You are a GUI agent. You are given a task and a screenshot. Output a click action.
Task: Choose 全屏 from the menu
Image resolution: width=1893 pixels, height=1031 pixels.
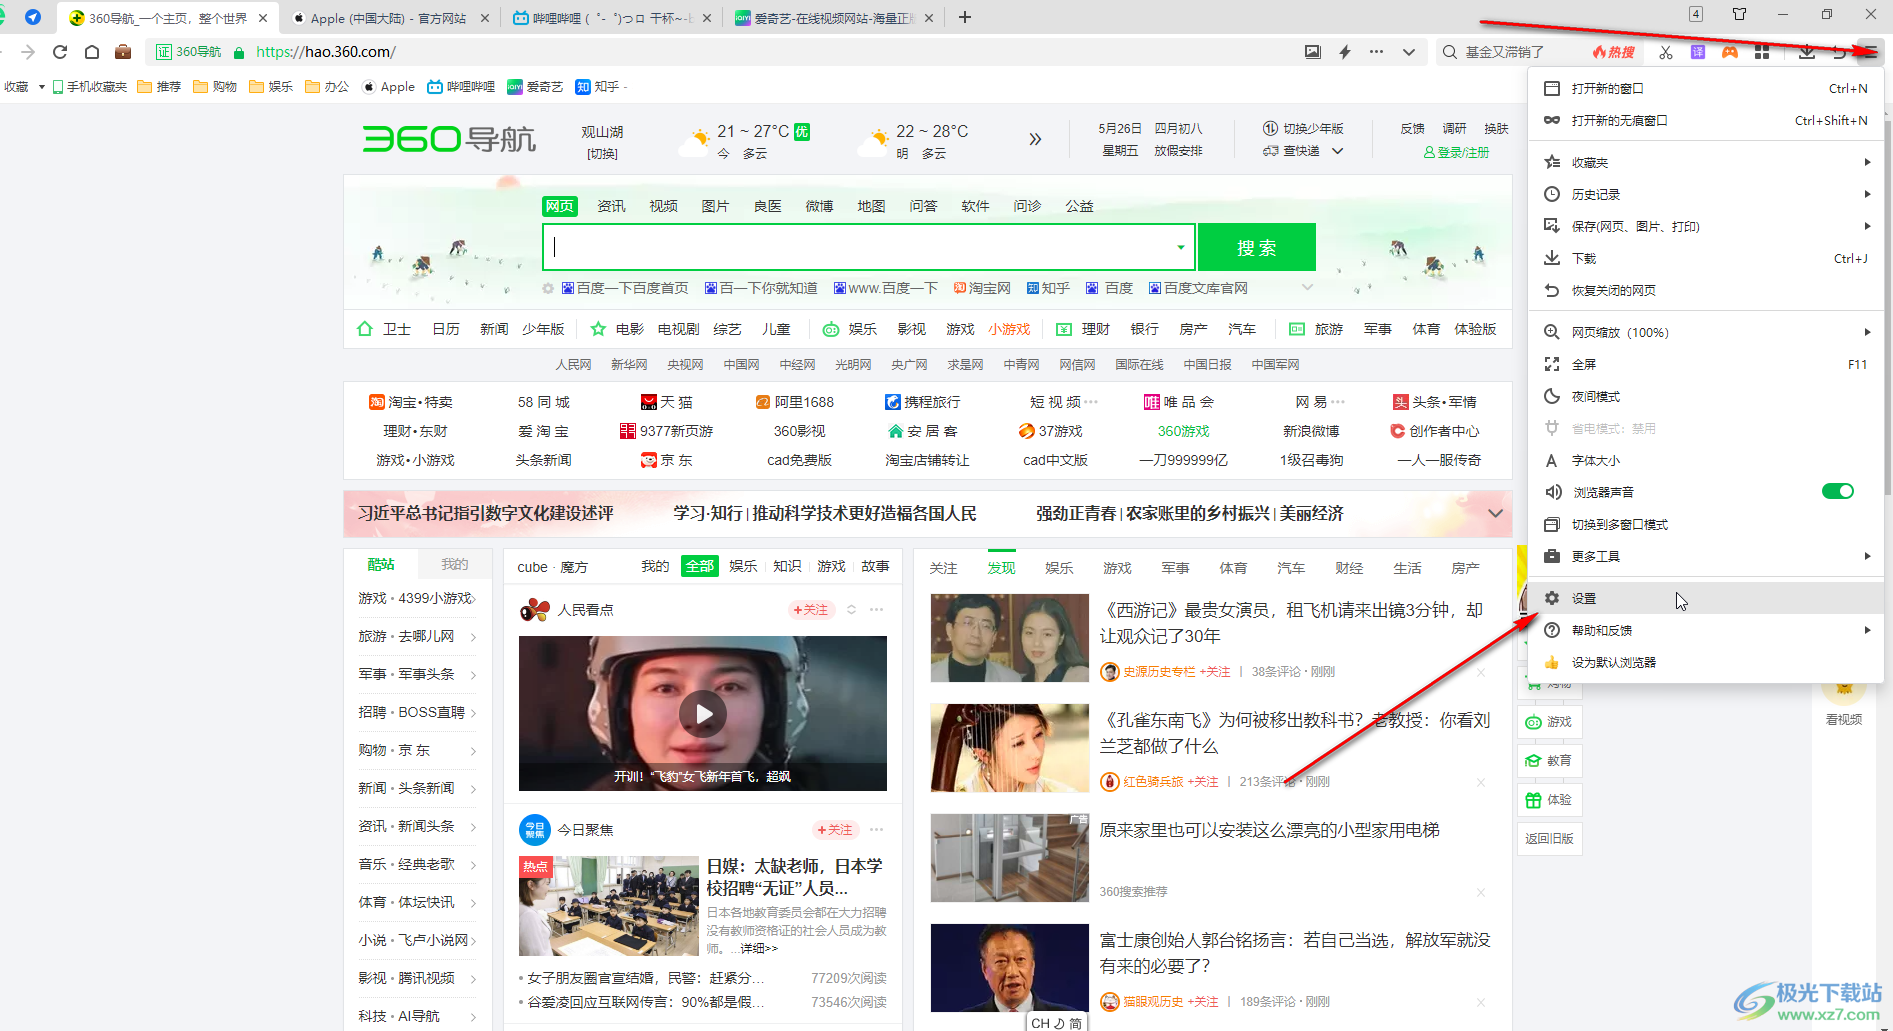(x=1705, y=364)
